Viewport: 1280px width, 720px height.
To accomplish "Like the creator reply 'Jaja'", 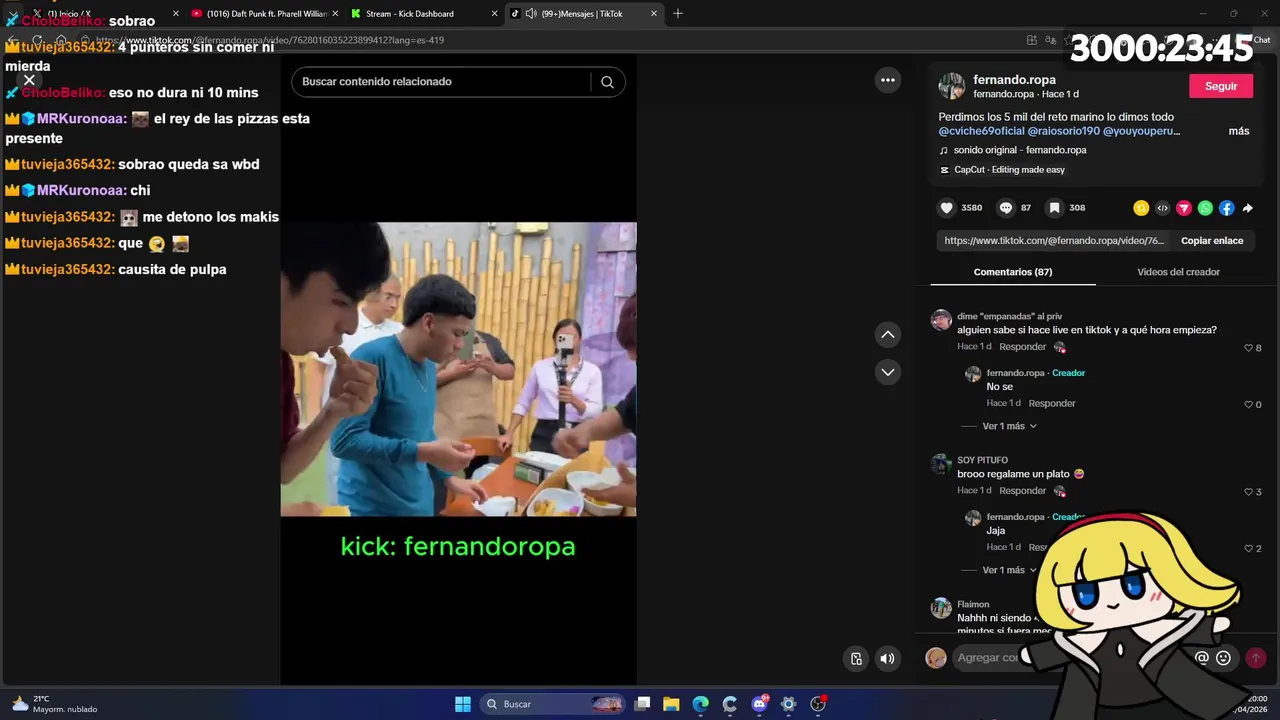I will tap(1248, 549).
